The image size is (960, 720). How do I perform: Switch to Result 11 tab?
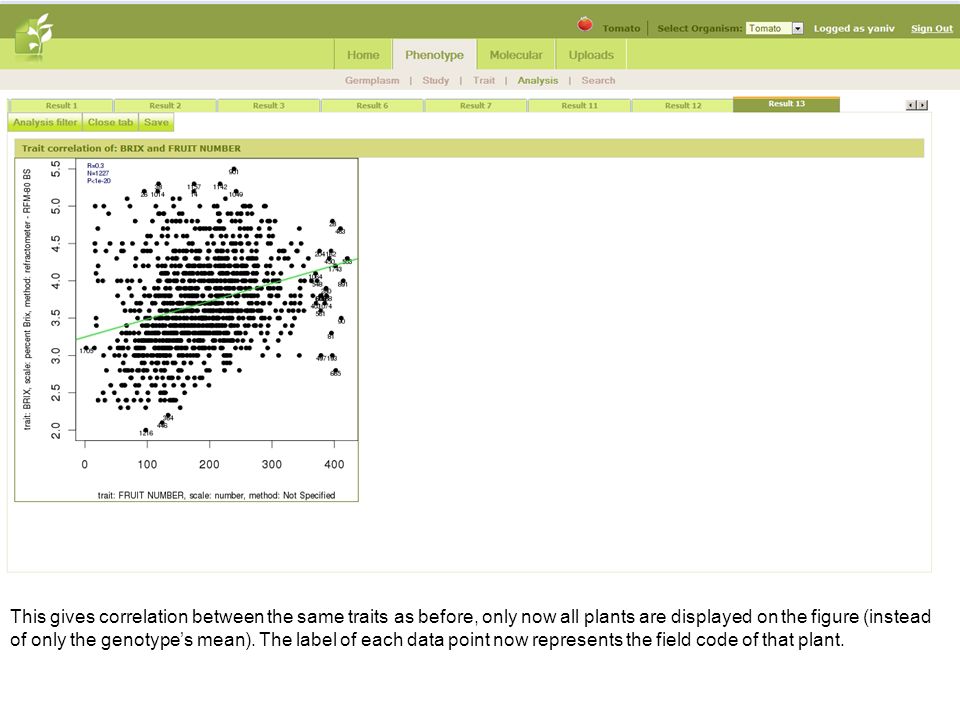pos(579,105)
